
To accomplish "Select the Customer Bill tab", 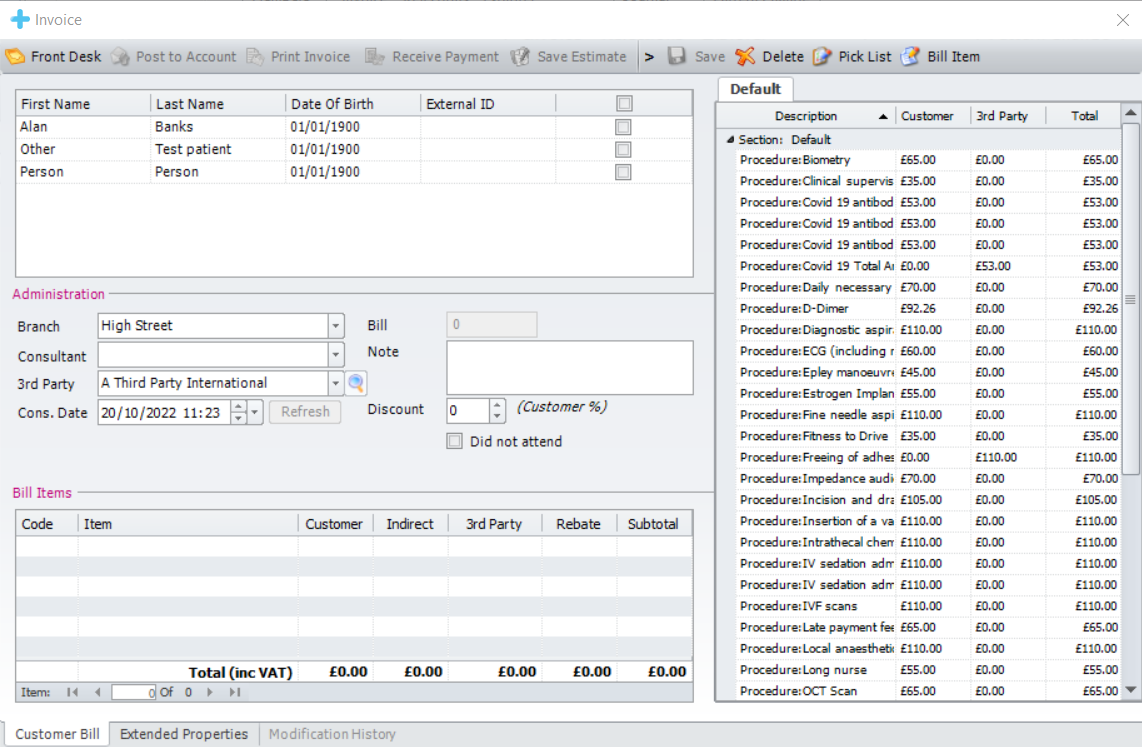I will click(57, 734).
